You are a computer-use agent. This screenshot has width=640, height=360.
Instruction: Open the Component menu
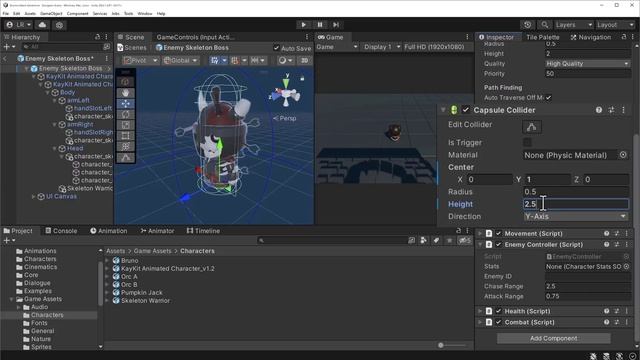pyautogui.click(x=78, y=13)
